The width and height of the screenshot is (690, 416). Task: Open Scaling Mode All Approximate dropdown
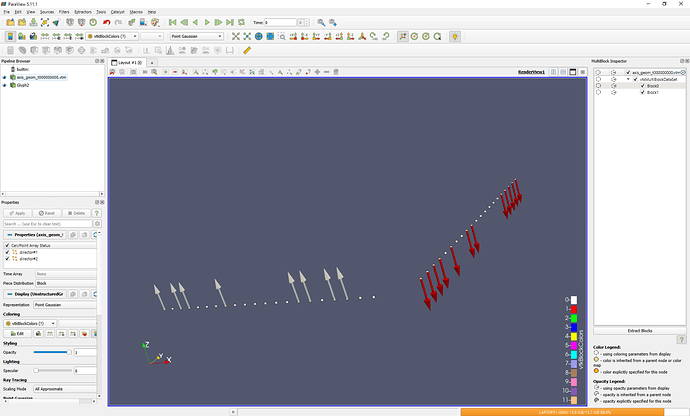coord(65,389)
